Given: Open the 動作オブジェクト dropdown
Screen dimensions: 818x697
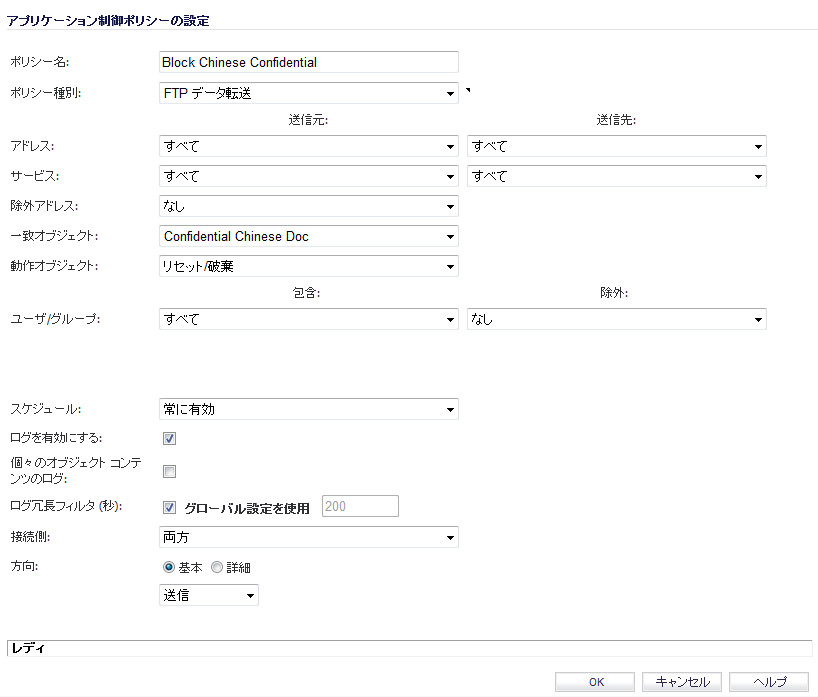Looking at the screenshot, I should click(x=308, y=266).
